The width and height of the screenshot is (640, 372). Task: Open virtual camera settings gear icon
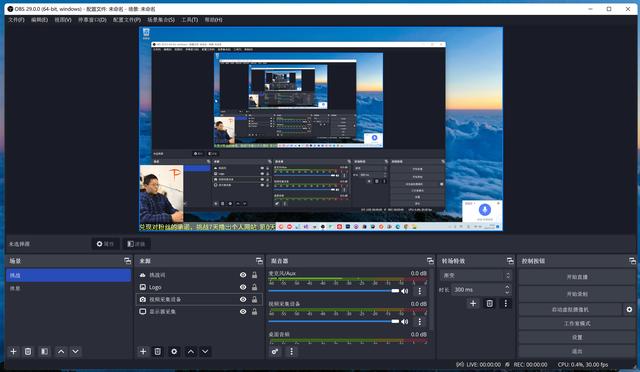click(x=629, y=310)
